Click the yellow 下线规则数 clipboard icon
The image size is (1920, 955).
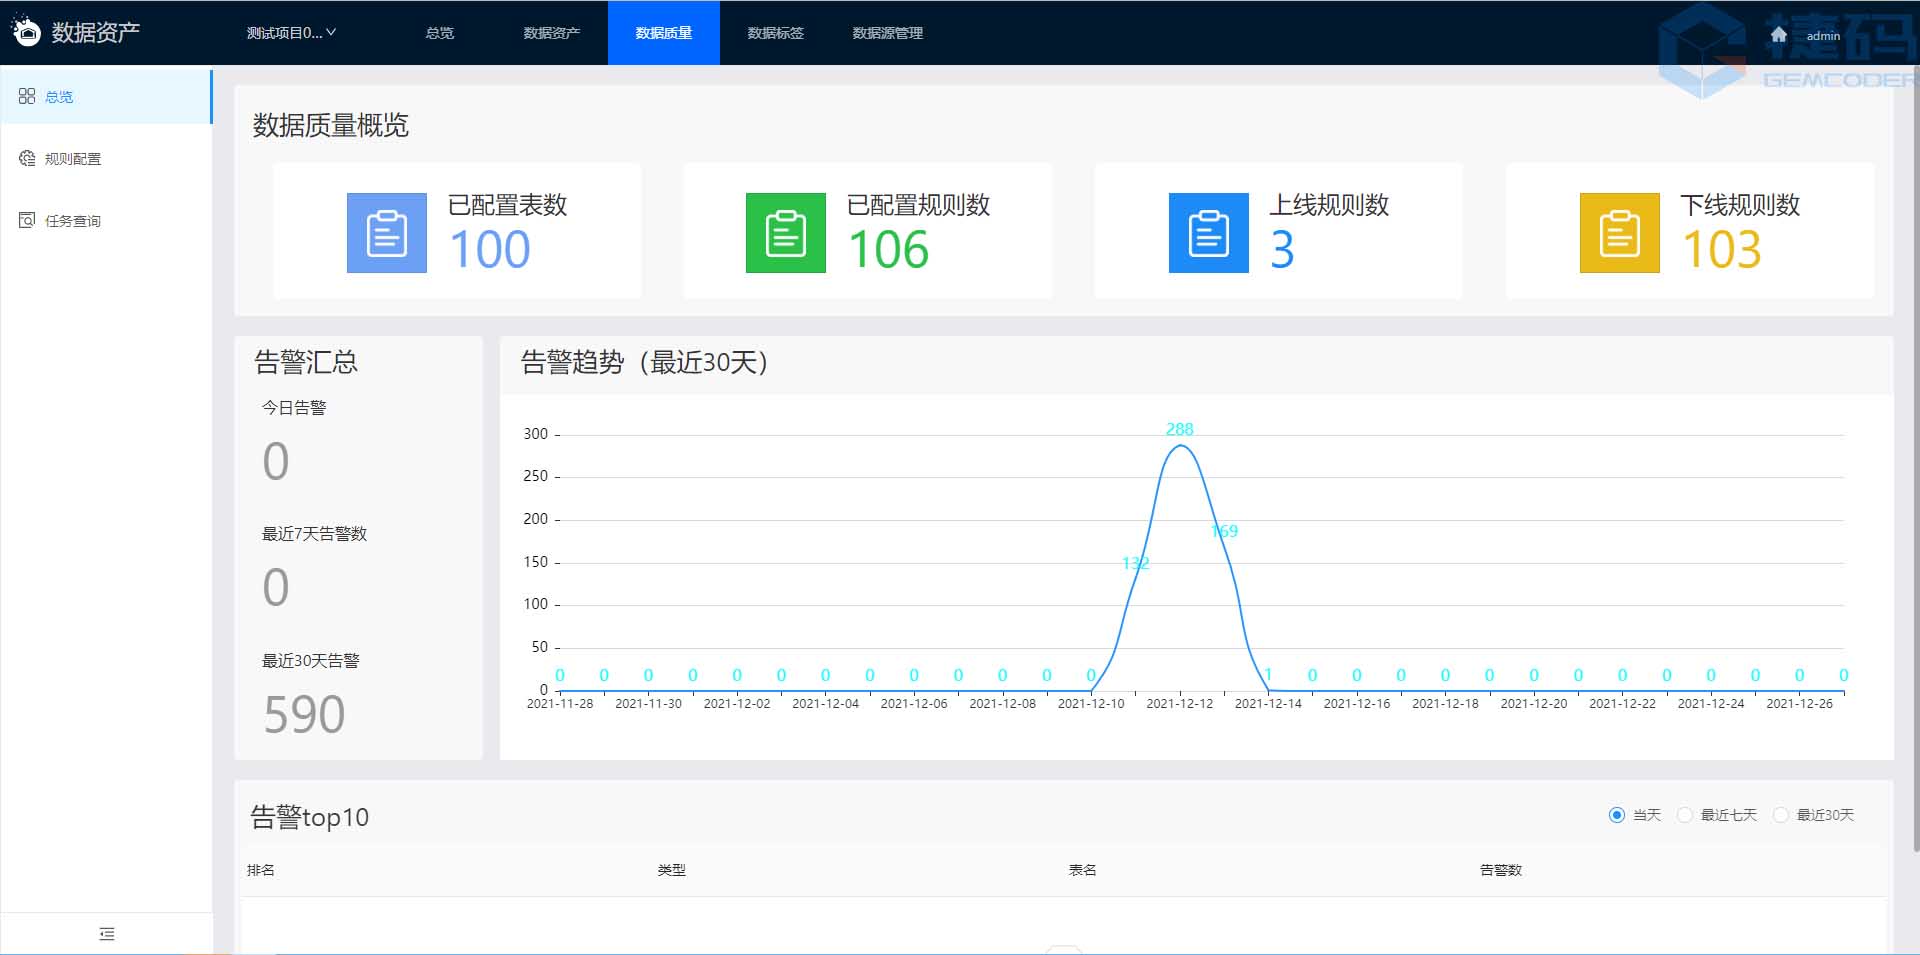1620,233
